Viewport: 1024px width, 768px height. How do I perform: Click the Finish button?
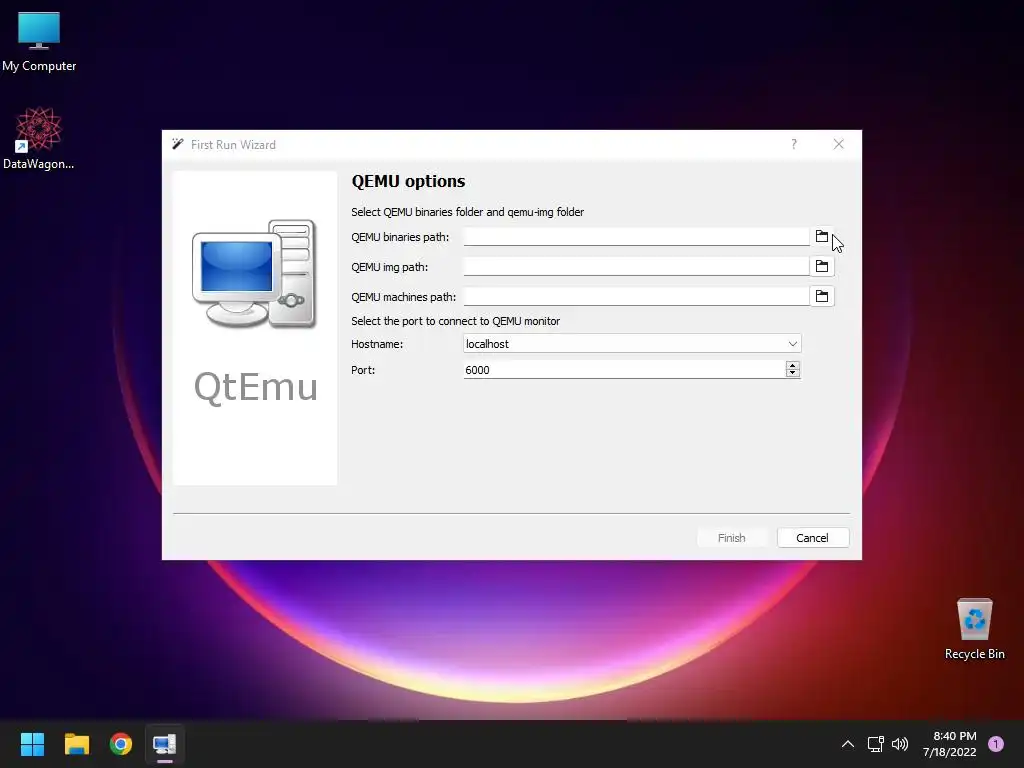pos(731,538)
